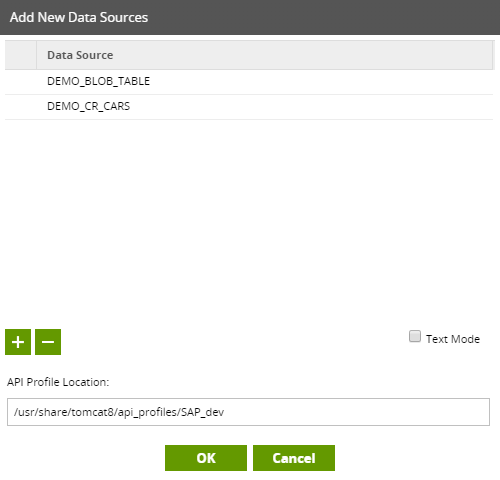This screenshot has width=500, height=480.
Task: Place cursor before /usr in path field
Action: pyautogui.click(x=13, y=412)
